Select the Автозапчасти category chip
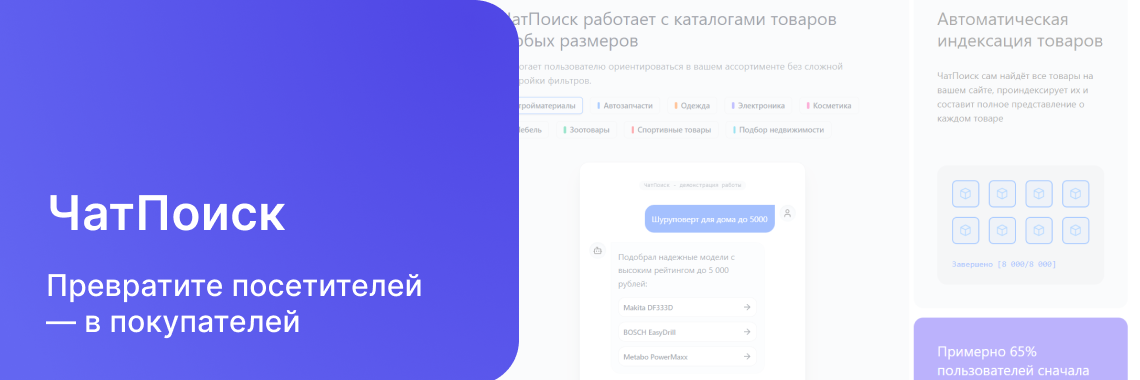Screen dimensions: 1140x380 tap(625, 105)
